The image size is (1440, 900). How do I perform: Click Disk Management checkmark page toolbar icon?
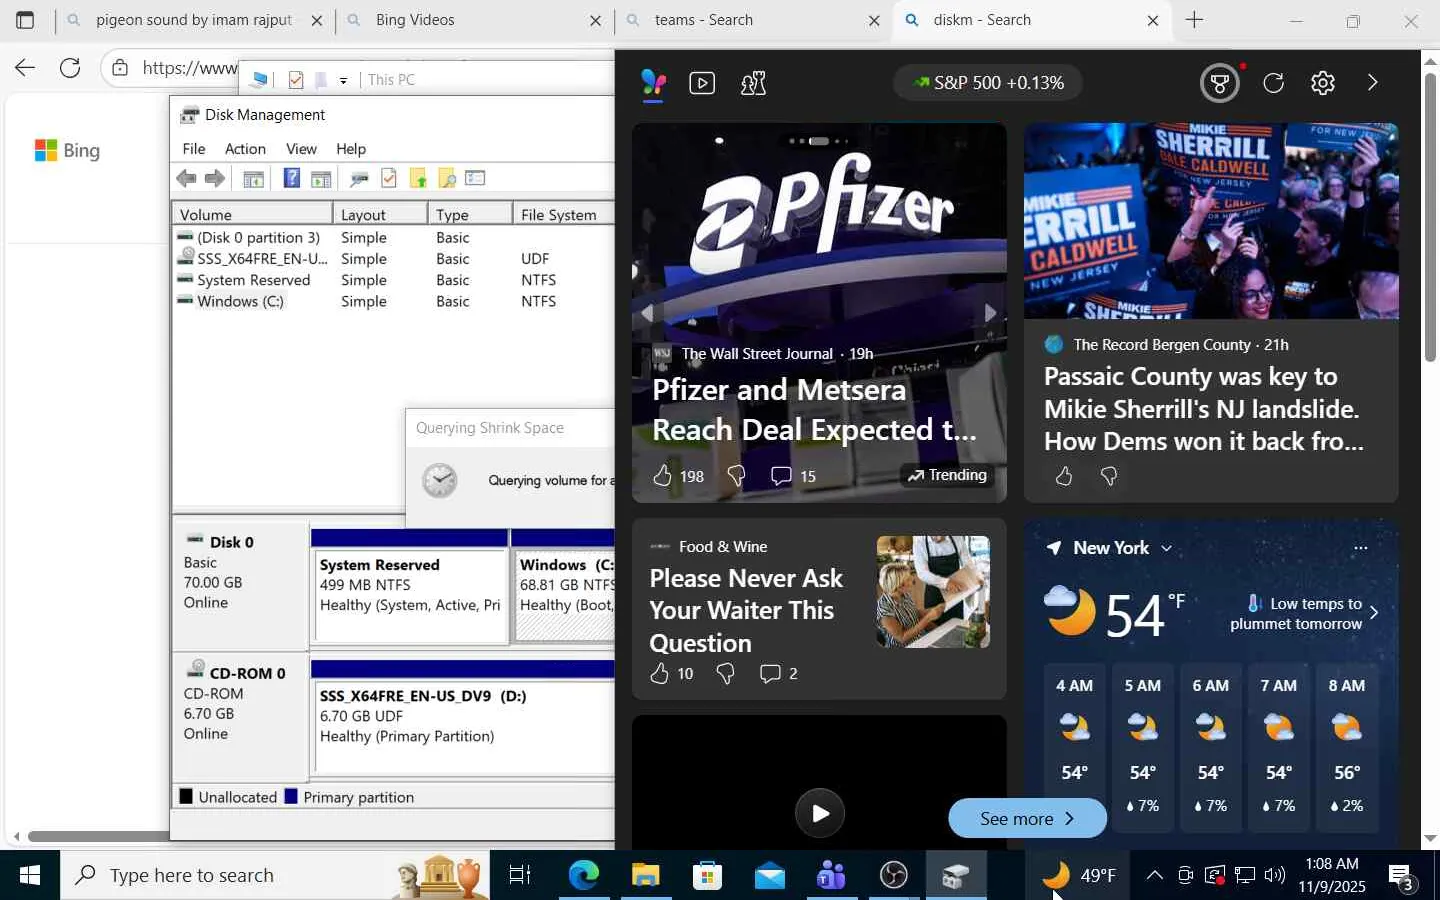[389, 178]
